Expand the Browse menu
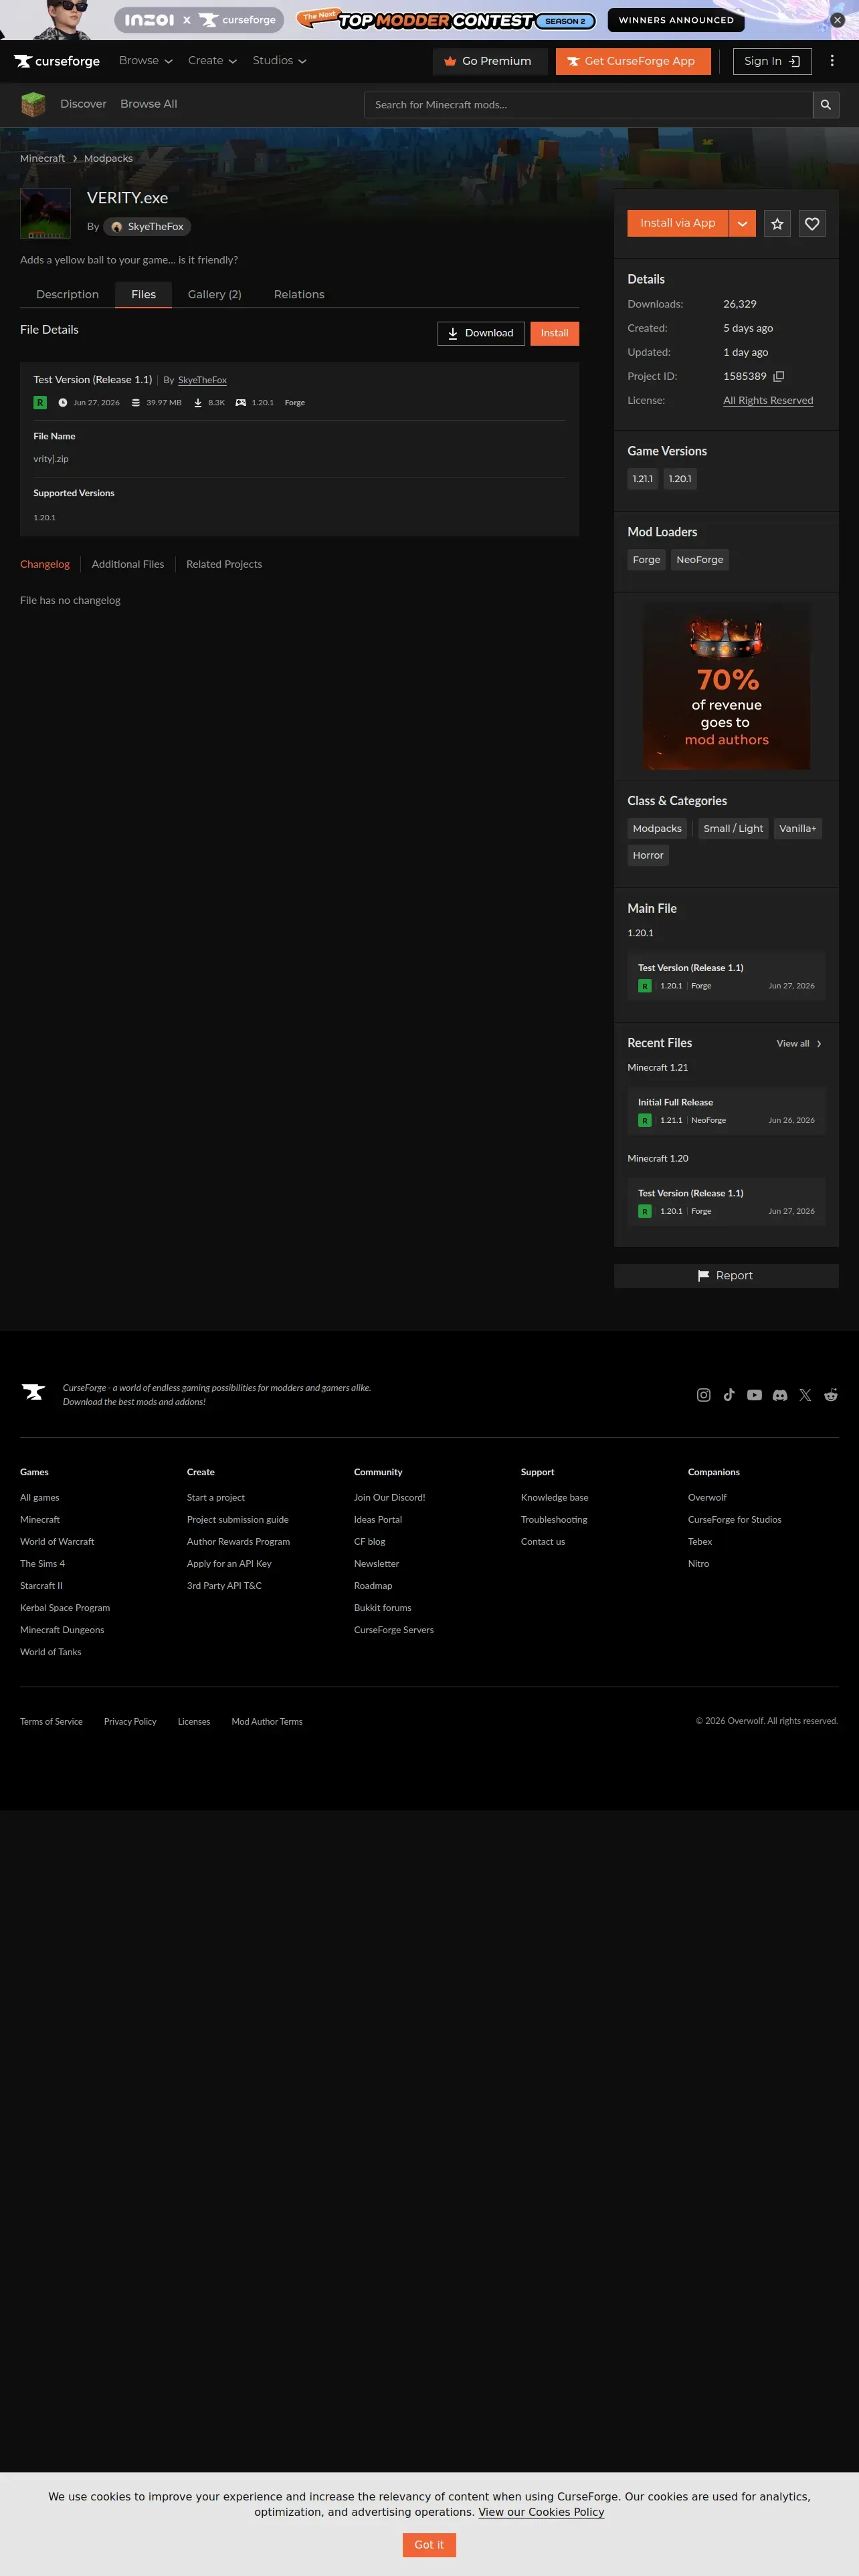859x2576 pixels. point(146,61)
